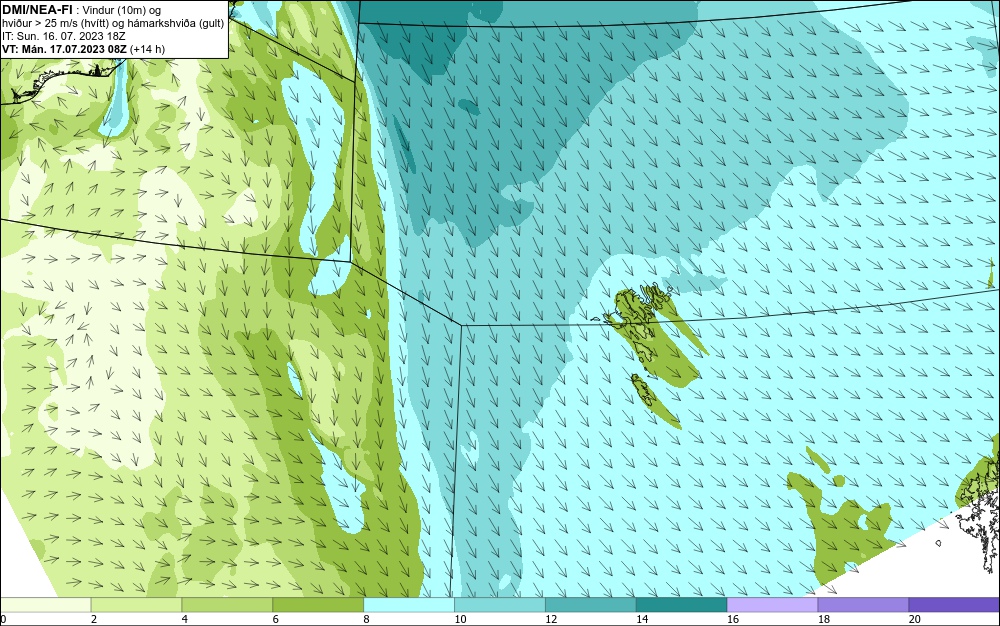Click the small southern Faroe island outline

(x=642, y=390)
